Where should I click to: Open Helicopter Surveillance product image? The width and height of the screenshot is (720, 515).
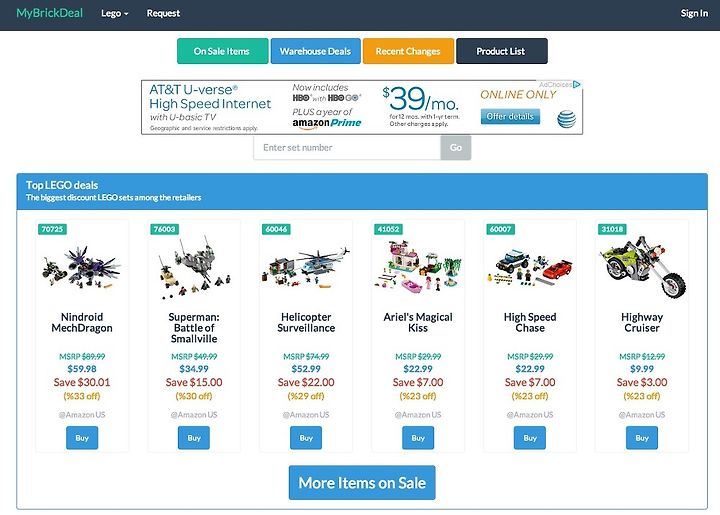pos(306,268)
